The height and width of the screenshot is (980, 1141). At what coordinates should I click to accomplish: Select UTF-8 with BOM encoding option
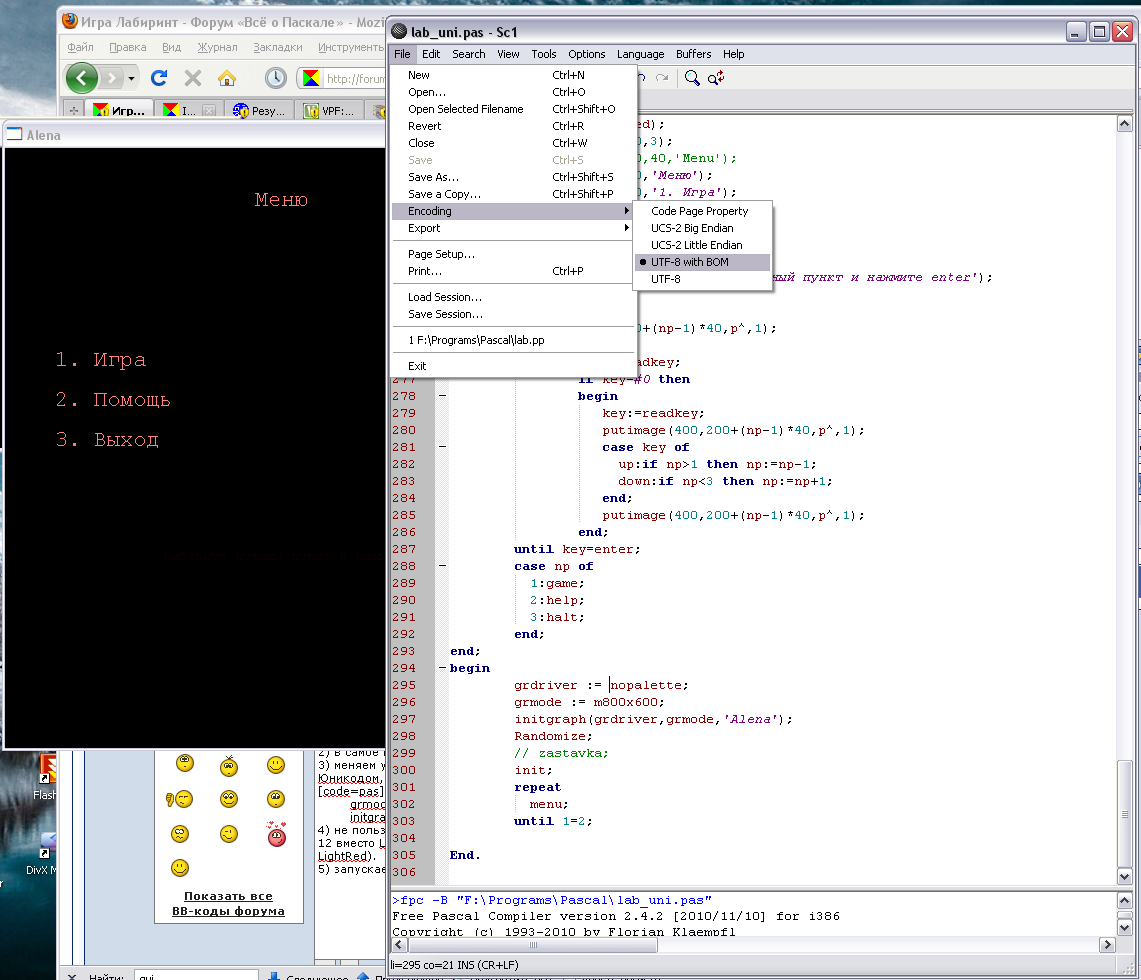pyautogui.click(x=689, y=262)
